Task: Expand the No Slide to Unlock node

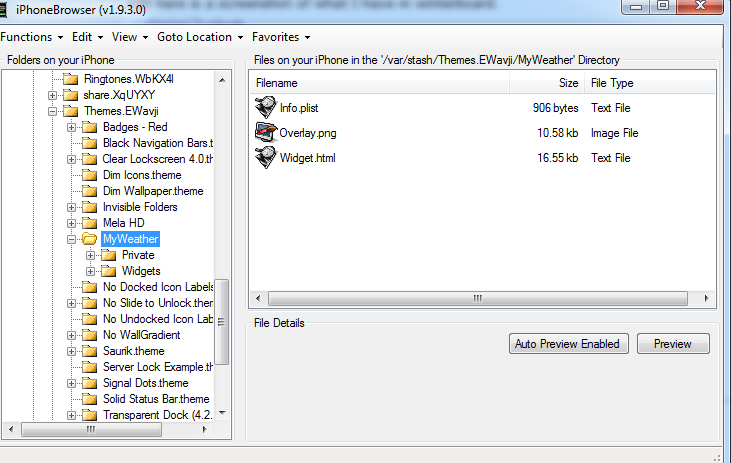Action: (x=71, y=304)
